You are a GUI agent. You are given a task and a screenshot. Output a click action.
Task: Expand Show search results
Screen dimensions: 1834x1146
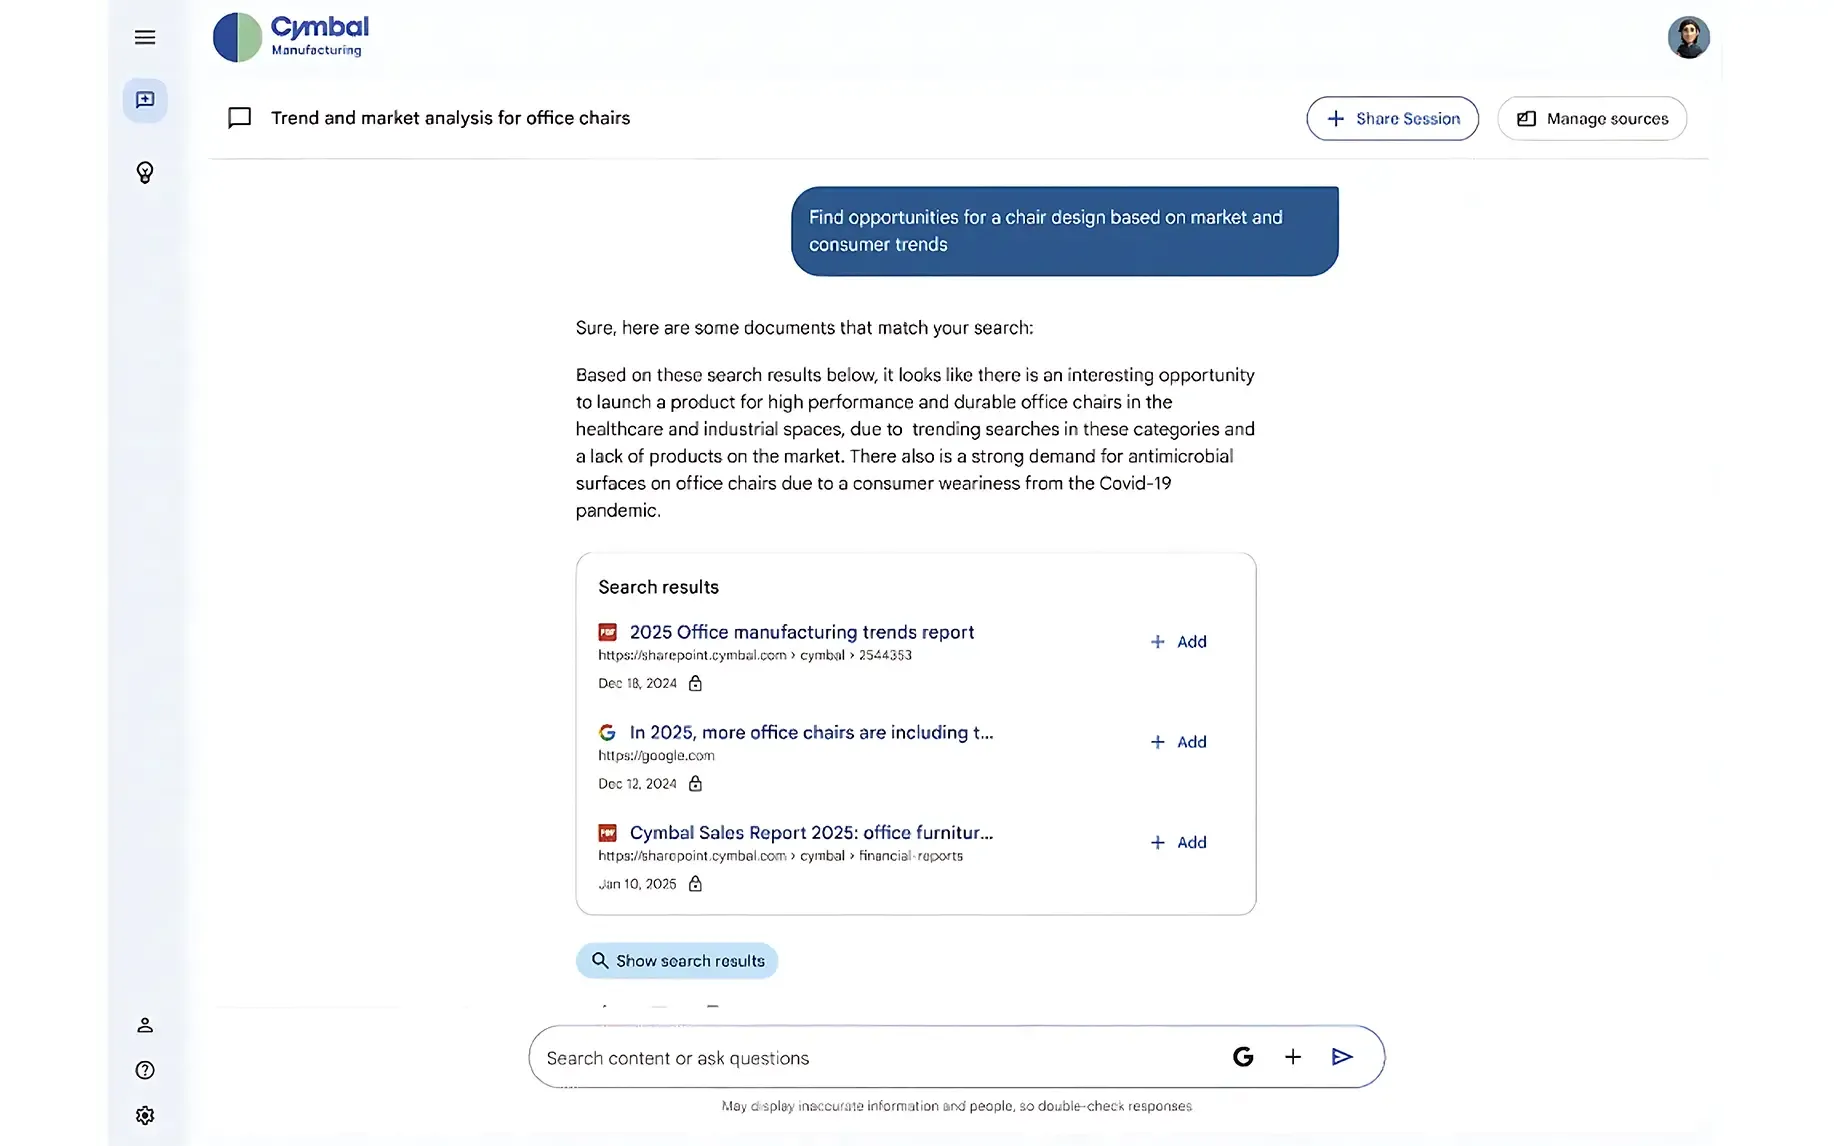tap(677, 961)
